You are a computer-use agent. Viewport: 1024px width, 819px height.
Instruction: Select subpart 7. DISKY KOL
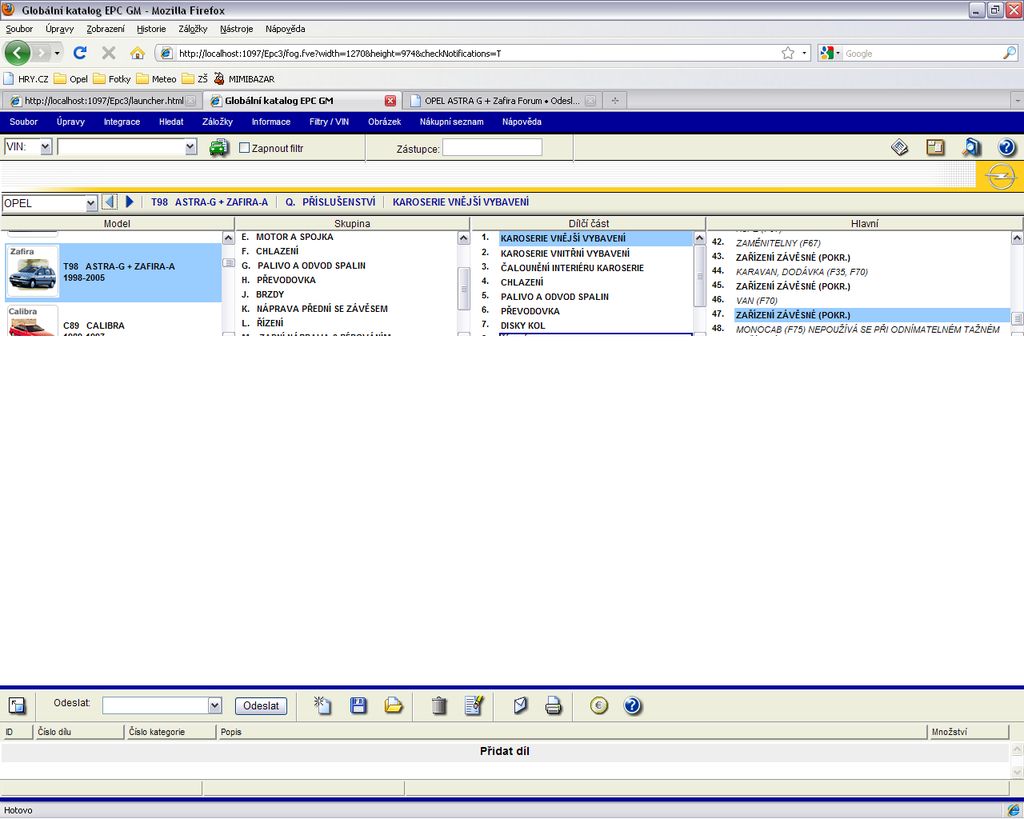(x=522, y=325)
